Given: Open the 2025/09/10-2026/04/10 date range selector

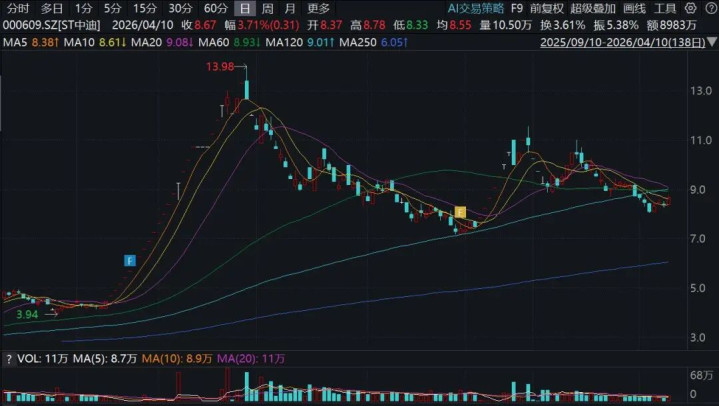Looking at the screenshot, I should (x=623, y=42).
